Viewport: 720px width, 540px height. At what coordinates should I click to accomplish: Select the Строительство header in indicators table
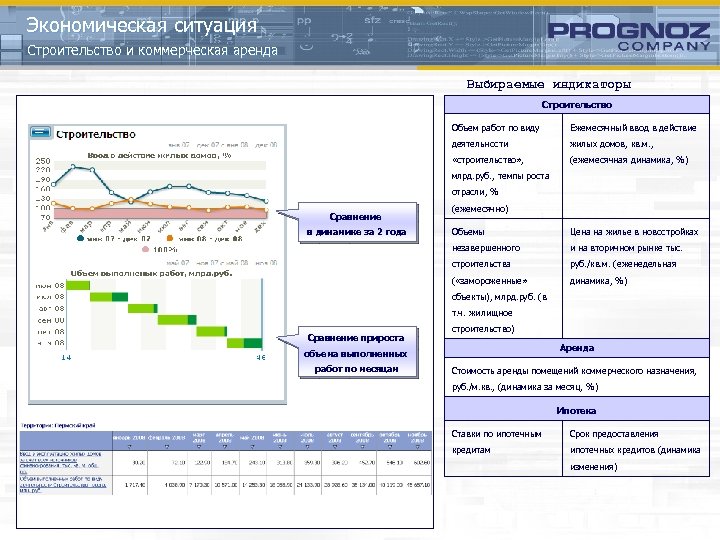coord(577,105)
